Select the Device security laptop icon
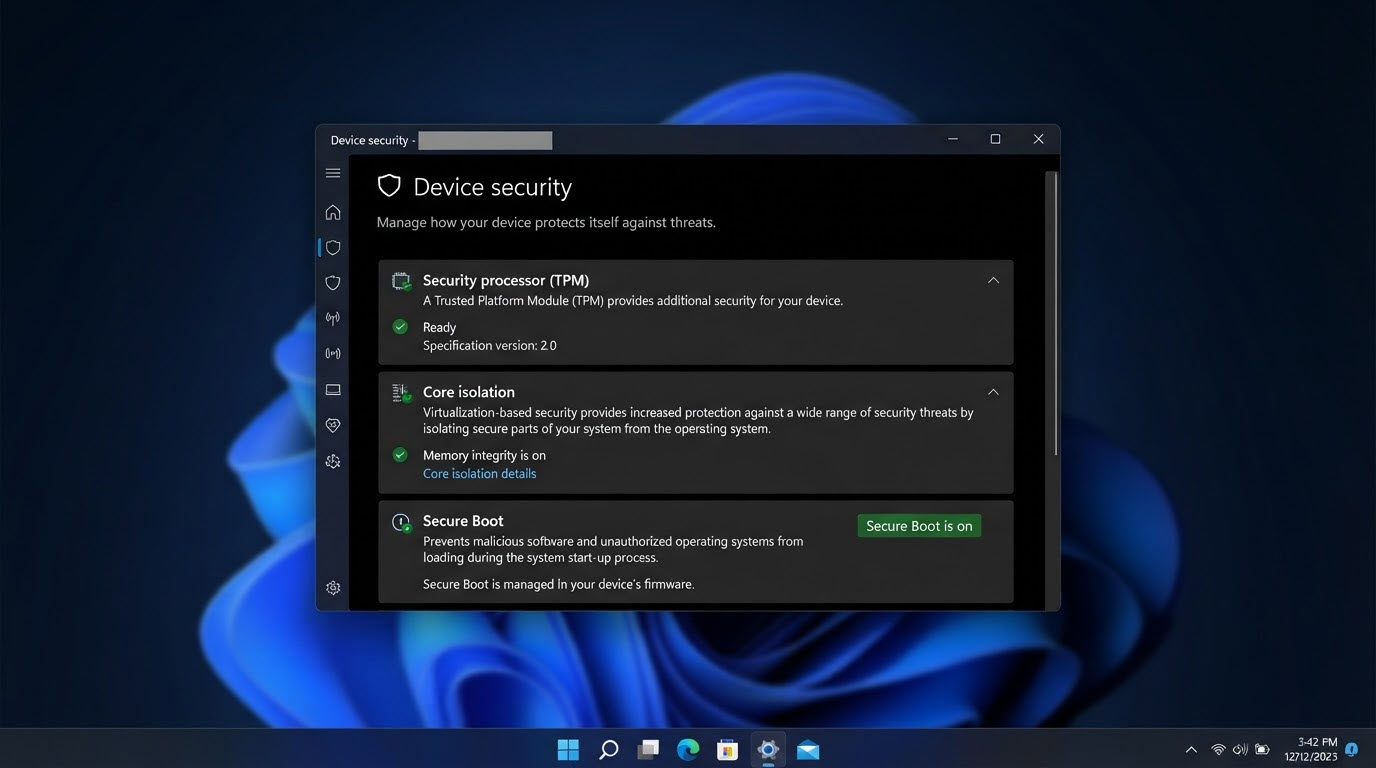The image size is (1376, 768). point(333,390)
